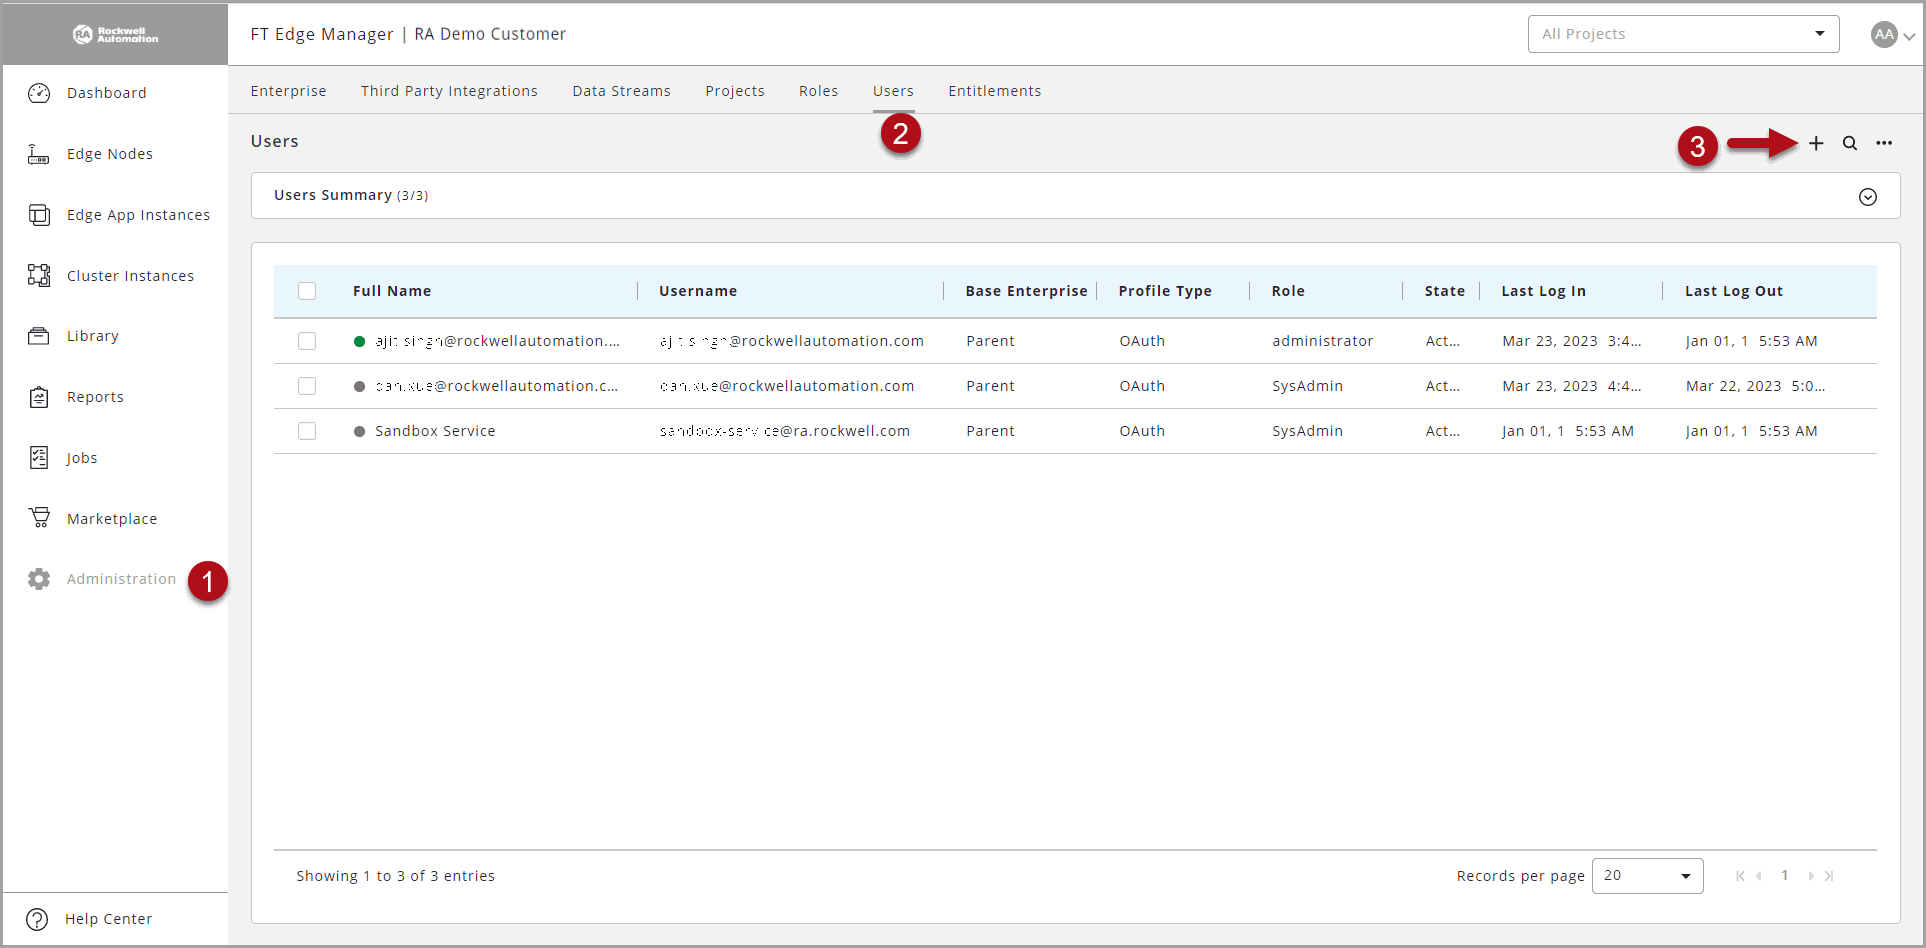This screenshot has height=948, width=1926.
Task: Go to next page arrow
Action: [1811, 876]
